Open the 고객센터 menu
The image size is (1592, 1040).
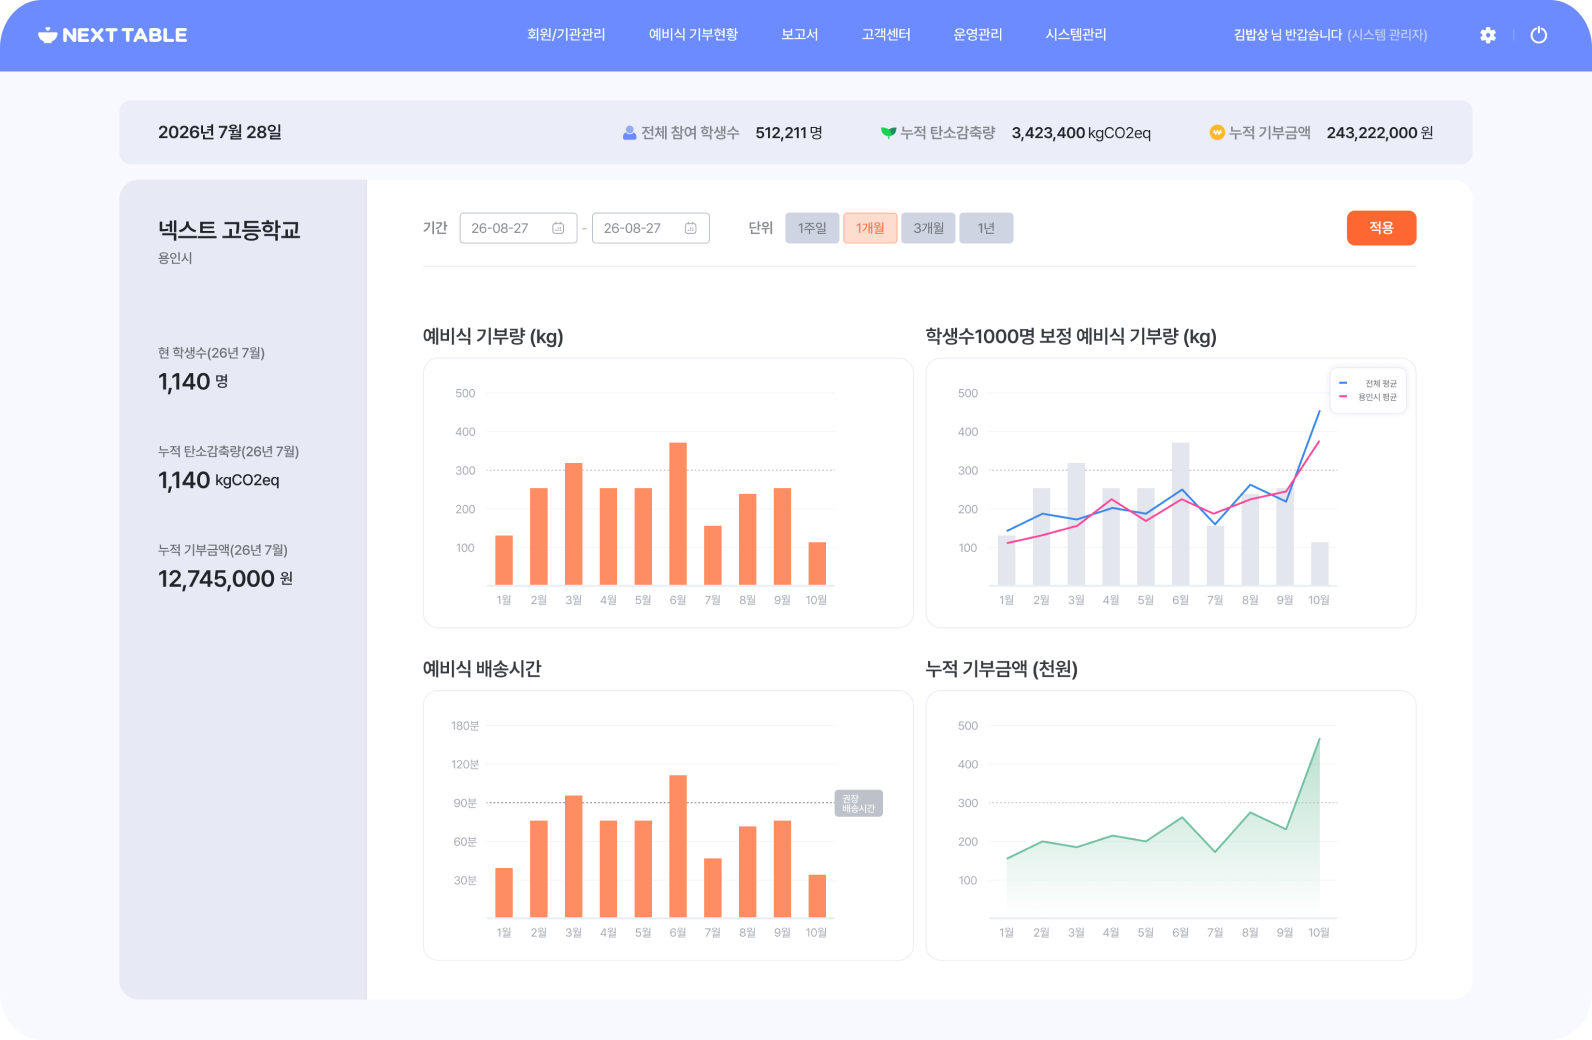tap(886, 35)
